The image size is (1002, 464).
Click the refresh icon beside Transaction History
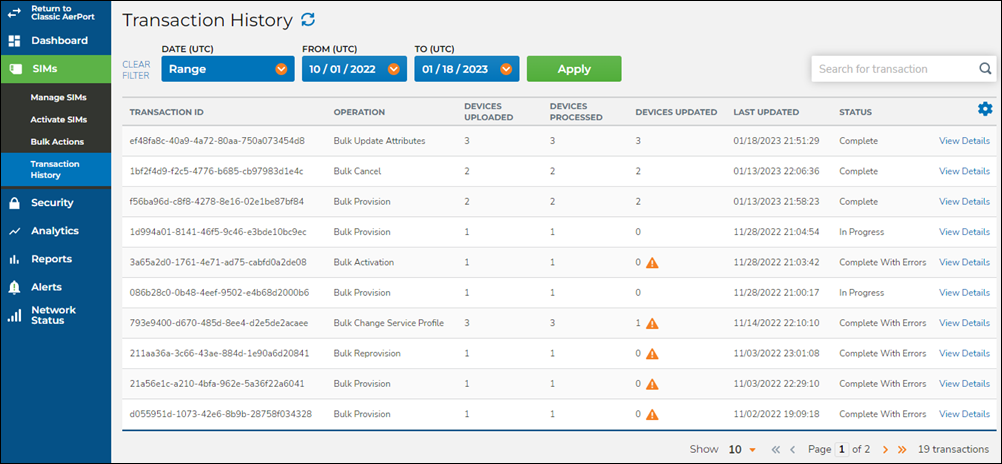(x=309, y=20)
